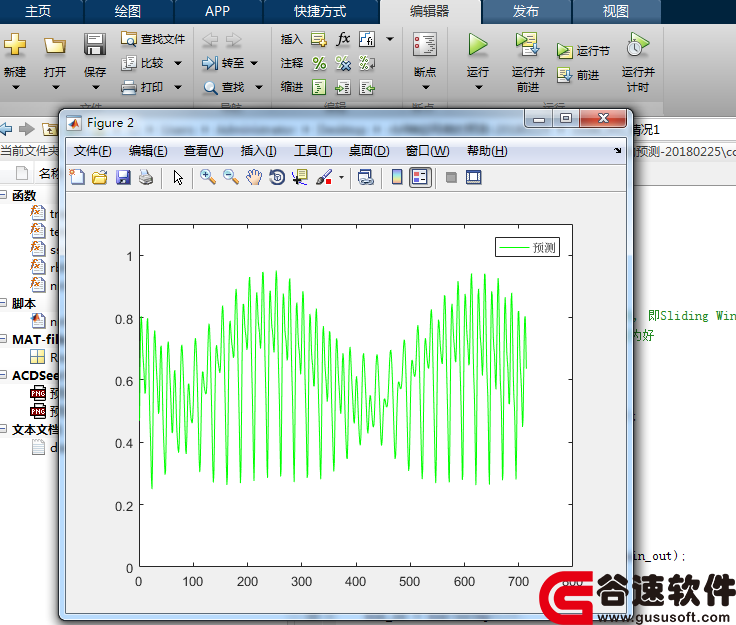Expand the Breakpoints (断点) dropdown arrow

[426, 87]
